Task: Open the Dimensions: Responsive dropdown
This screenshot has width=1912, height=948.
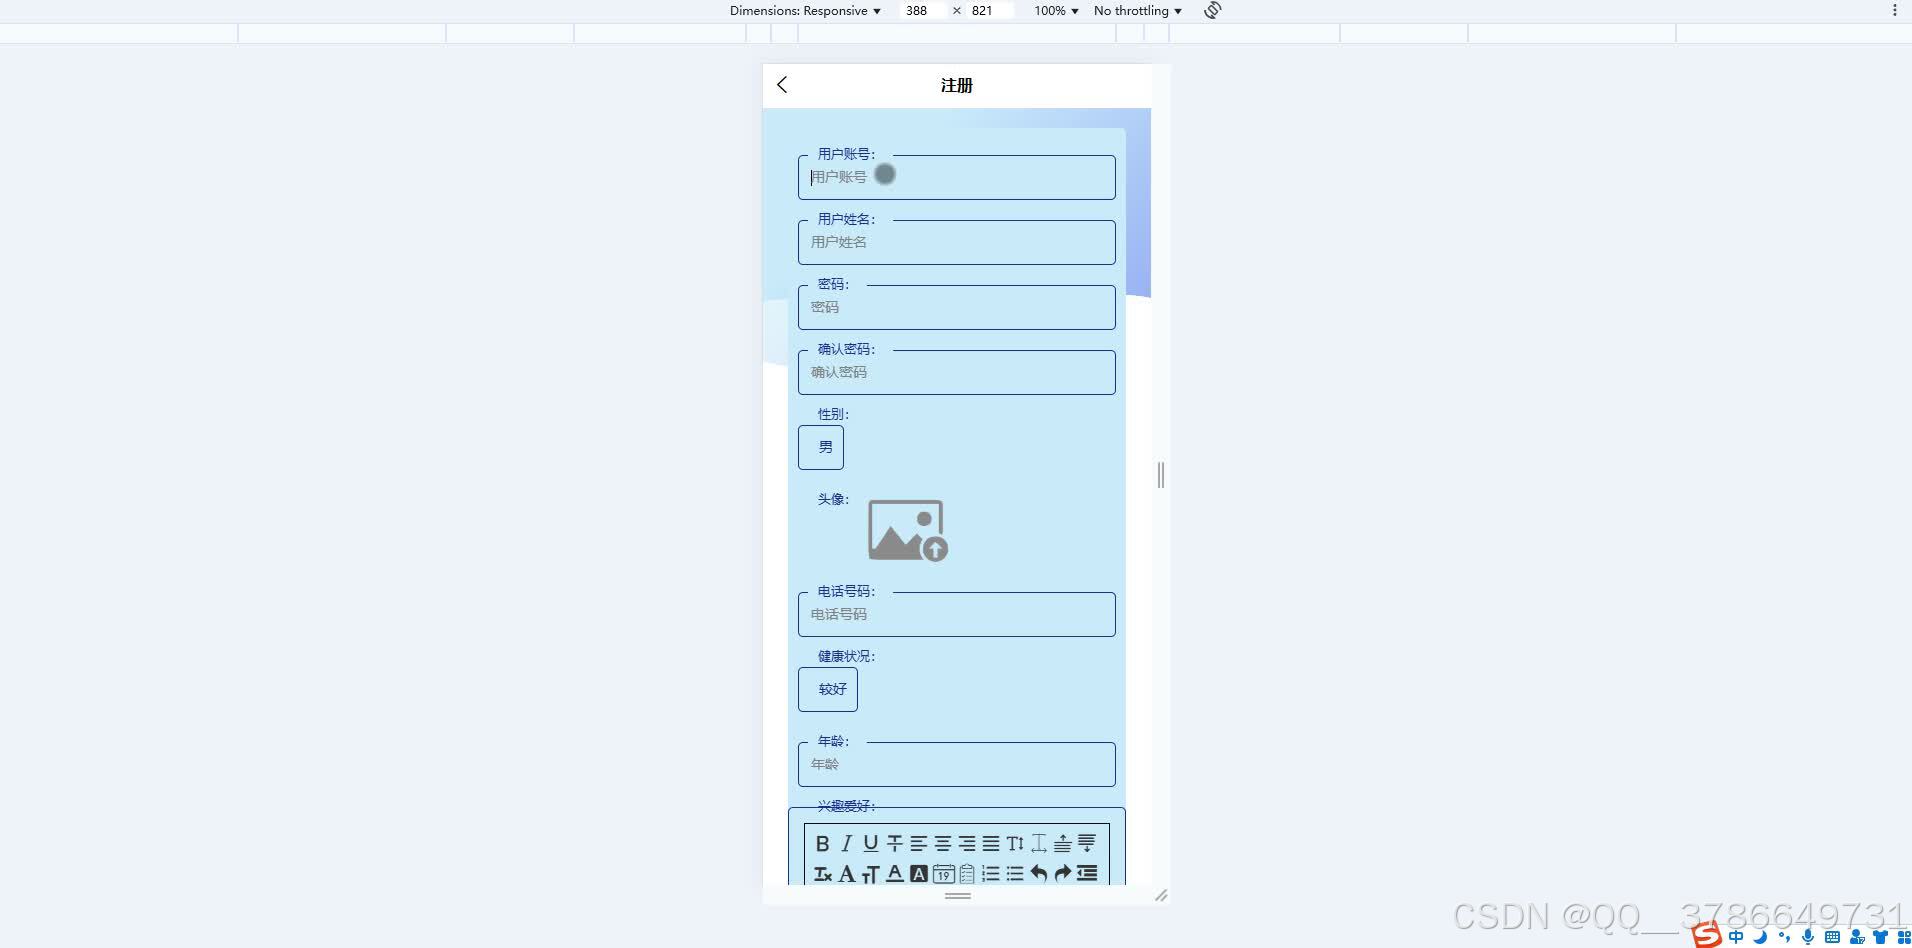Action: pos(805,11)
